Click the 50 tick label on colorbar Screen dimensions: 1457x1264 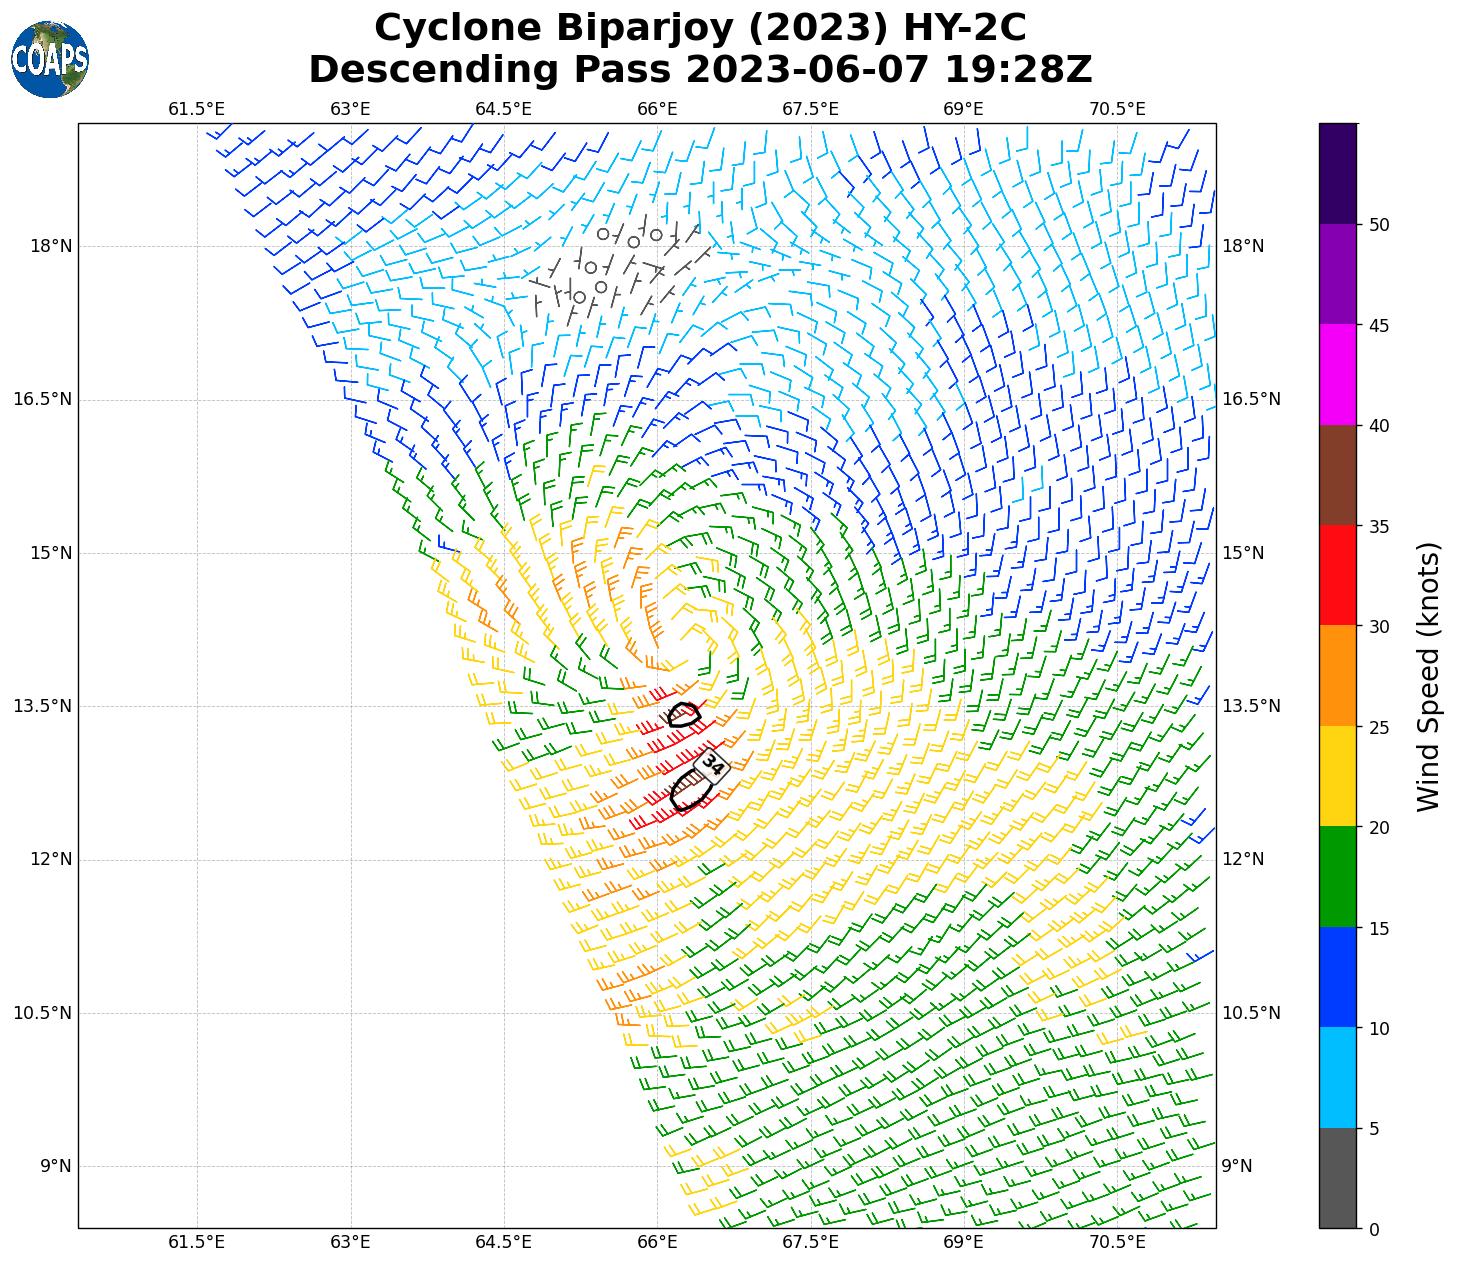(x=1379, y=225)
